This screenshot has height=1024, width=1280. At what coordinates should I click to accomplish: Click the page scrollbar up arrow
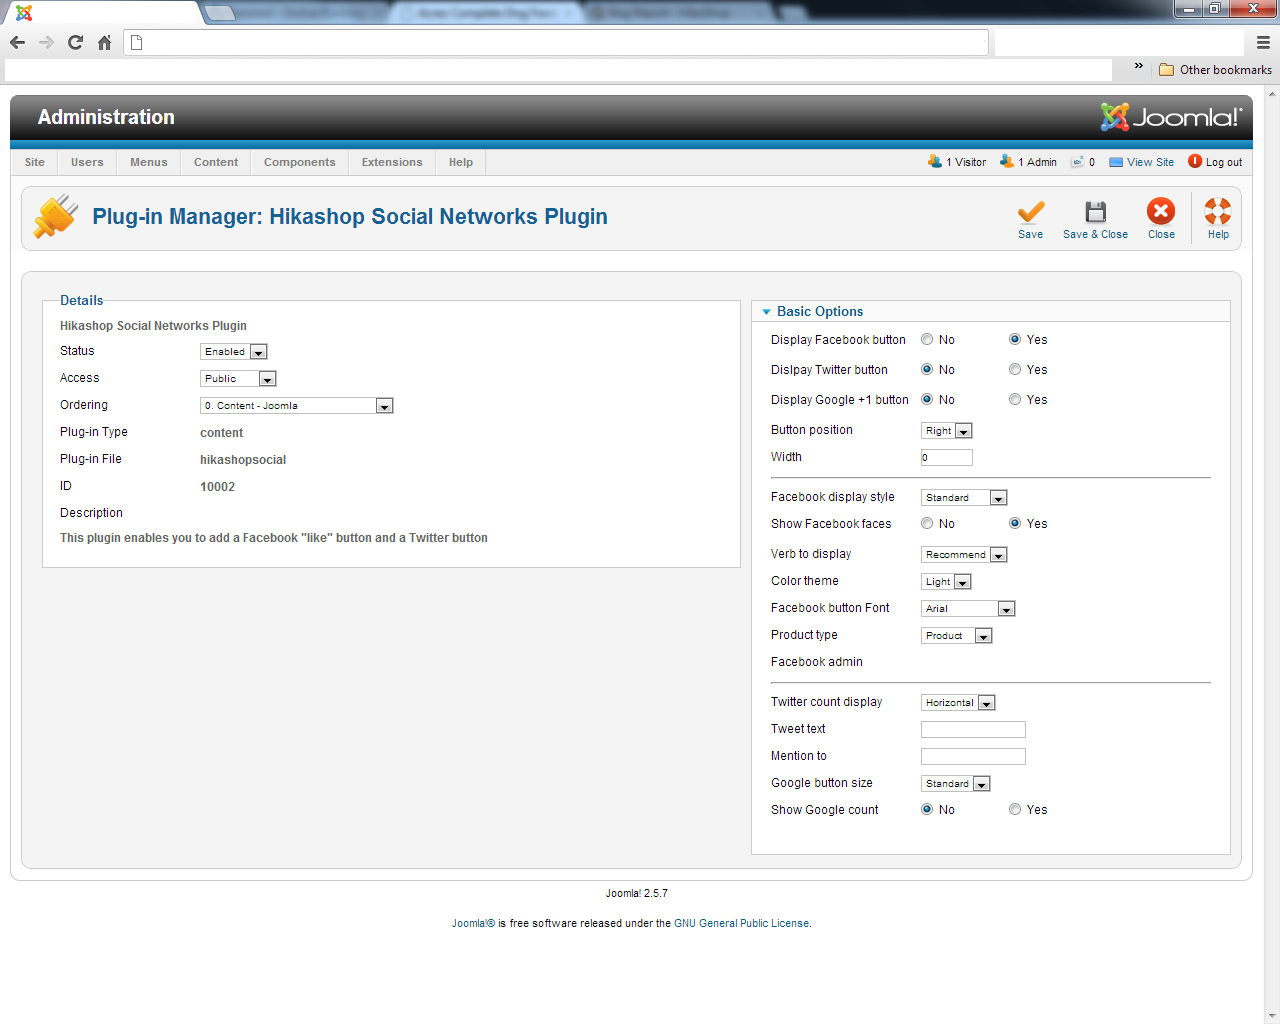(1272, 95)
